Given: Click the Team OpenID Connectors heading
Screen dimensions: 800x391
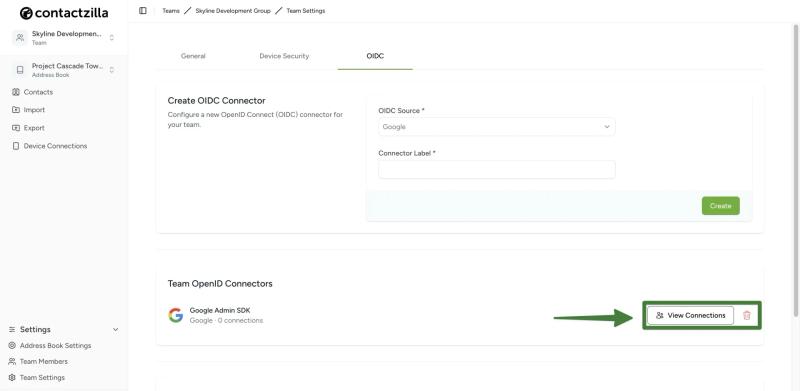Looking at the screenshot, I should pos(220,284).
